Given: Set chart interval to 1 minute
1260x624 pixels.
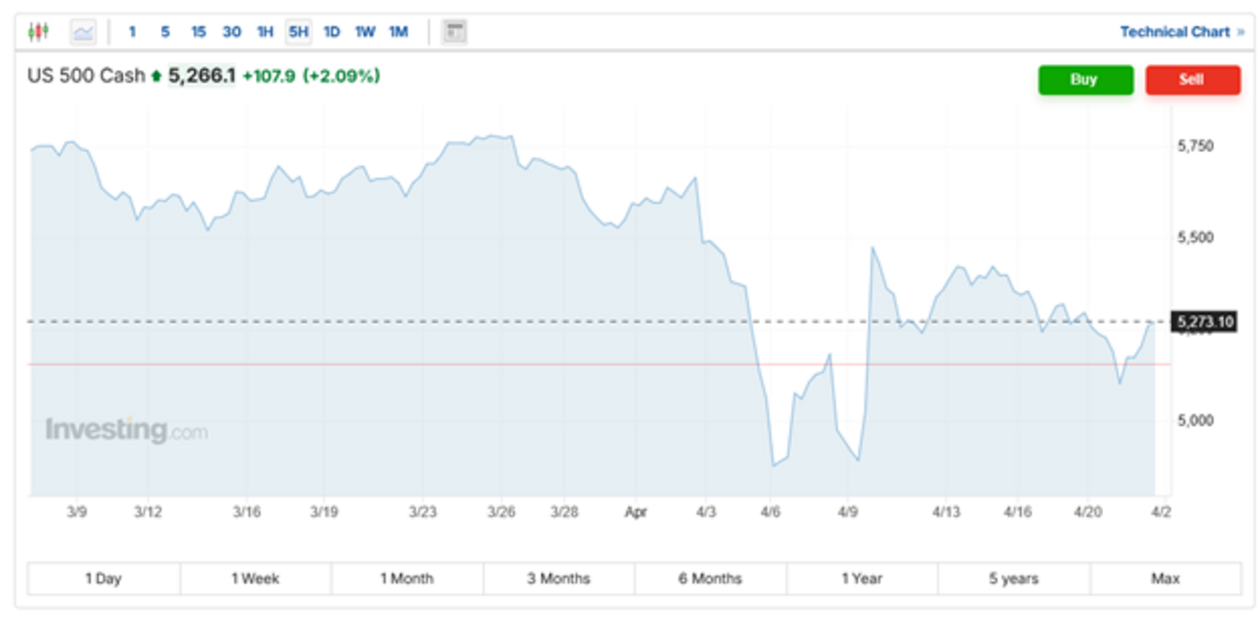Looking at the screenshot, I should pyautogui.click(x=132, y=32).
